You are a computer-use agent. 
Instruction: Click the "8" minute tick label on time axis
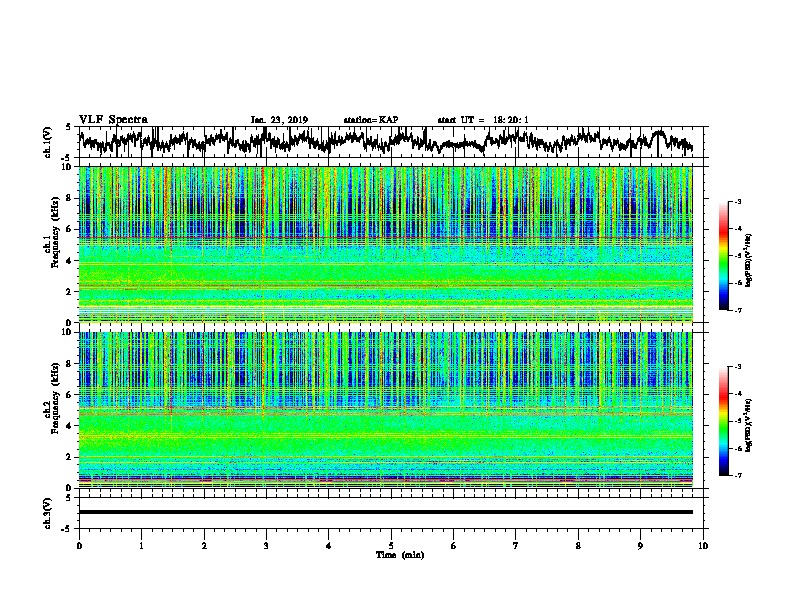click(x=578, y=546)
